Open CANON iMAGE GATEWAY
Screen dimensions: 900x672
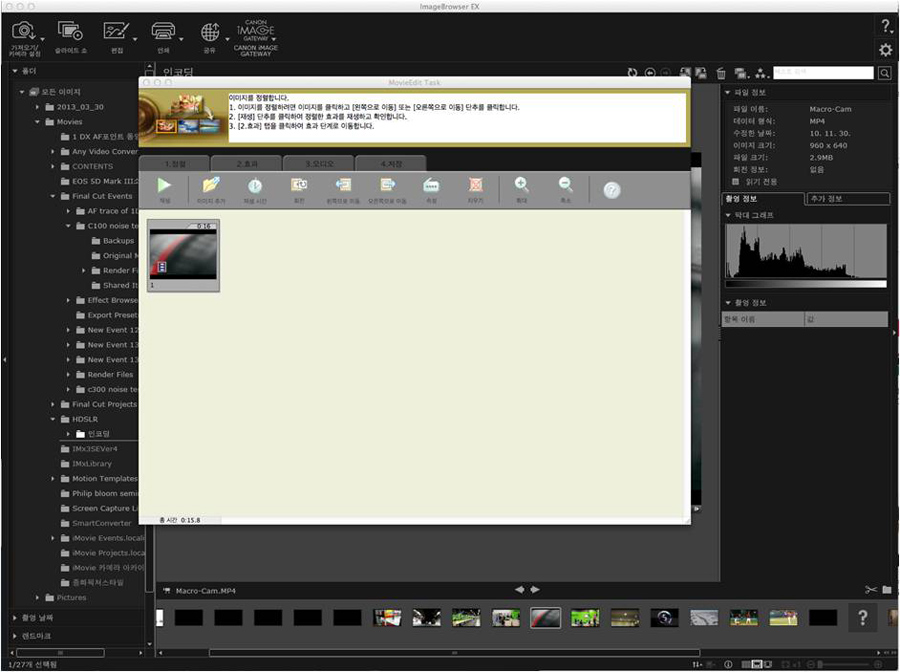256,38
